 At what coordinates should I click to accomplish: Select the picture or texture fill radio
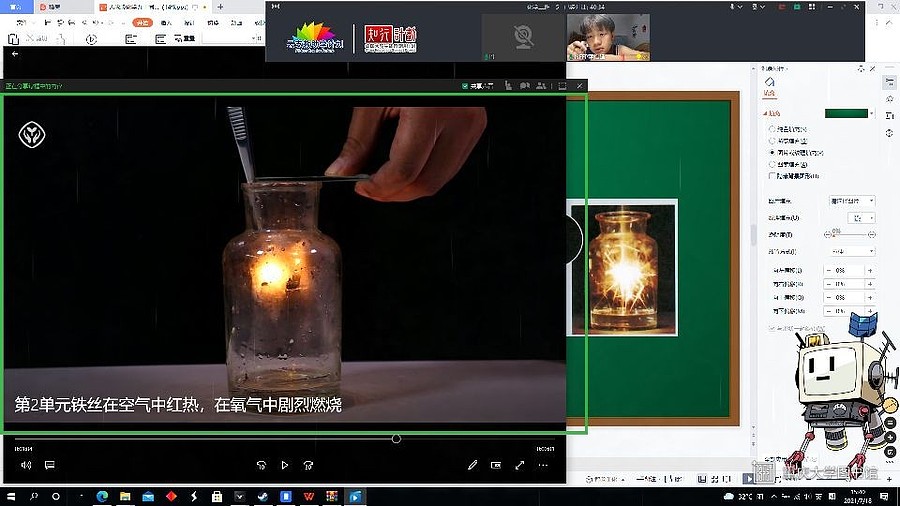click(772, 153)
